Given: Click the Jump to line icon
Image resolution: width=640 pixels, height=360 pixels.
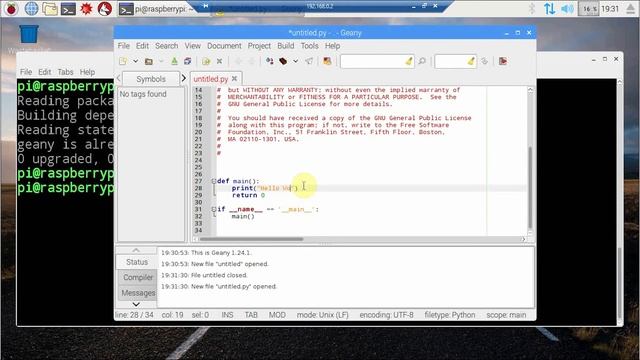Looking at the screenshot, I should pyautogui.click(x=484, y=61).
